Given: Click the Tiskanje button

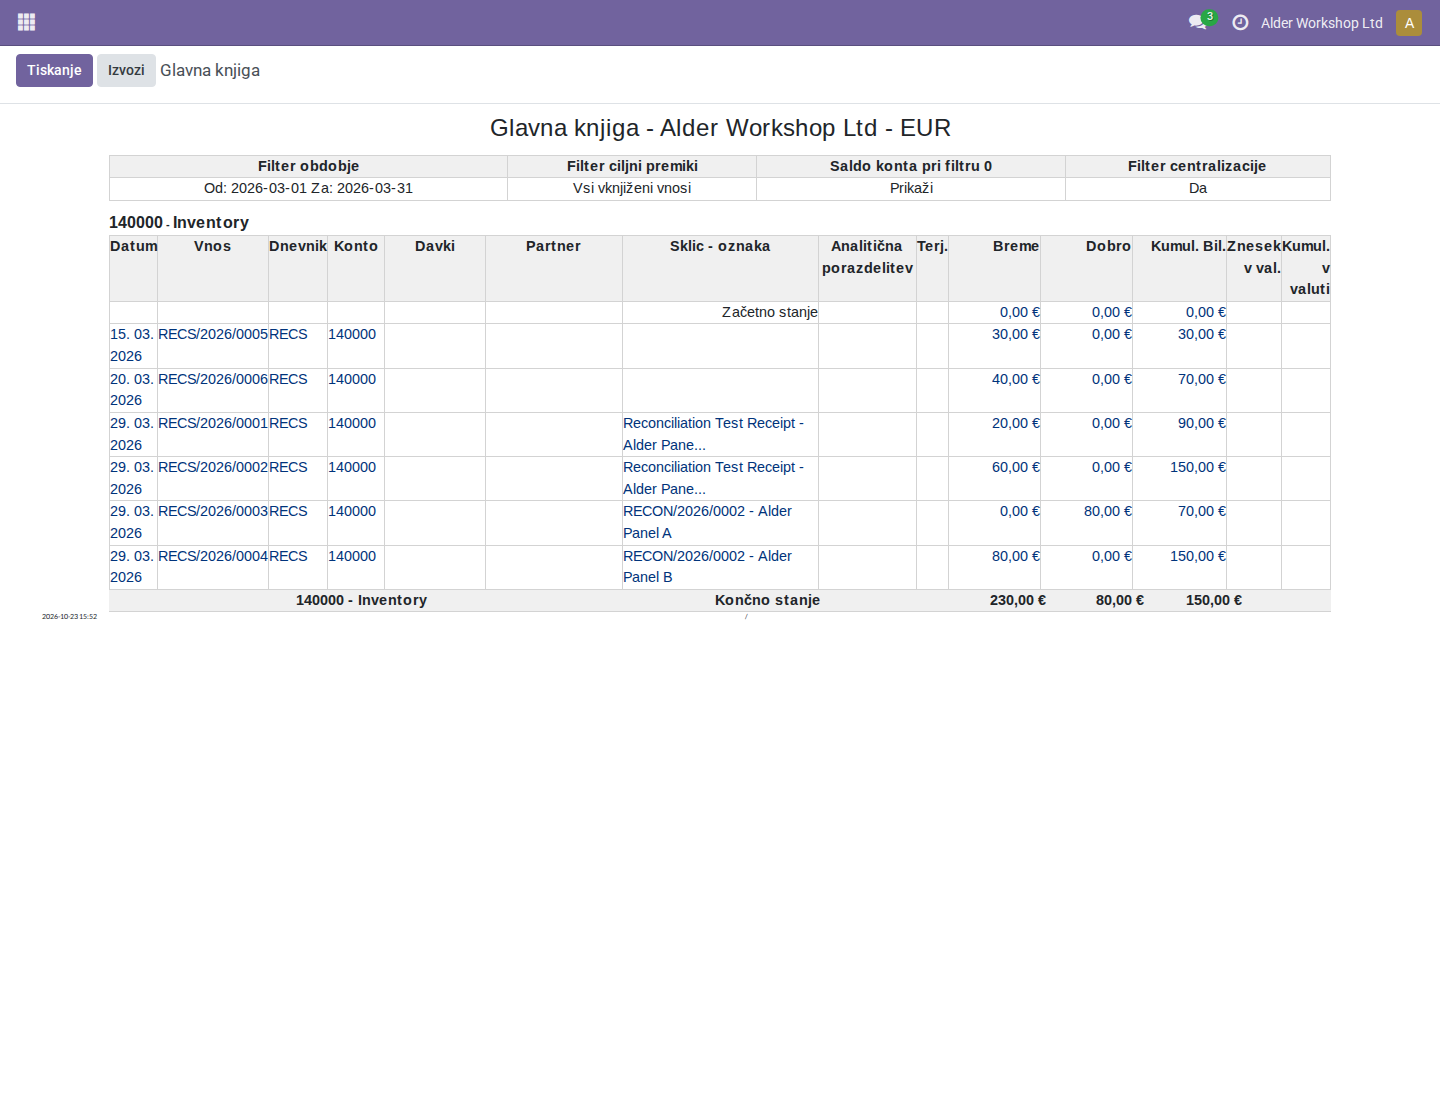Looking at the screenshot, I should (x=54, y=70).
